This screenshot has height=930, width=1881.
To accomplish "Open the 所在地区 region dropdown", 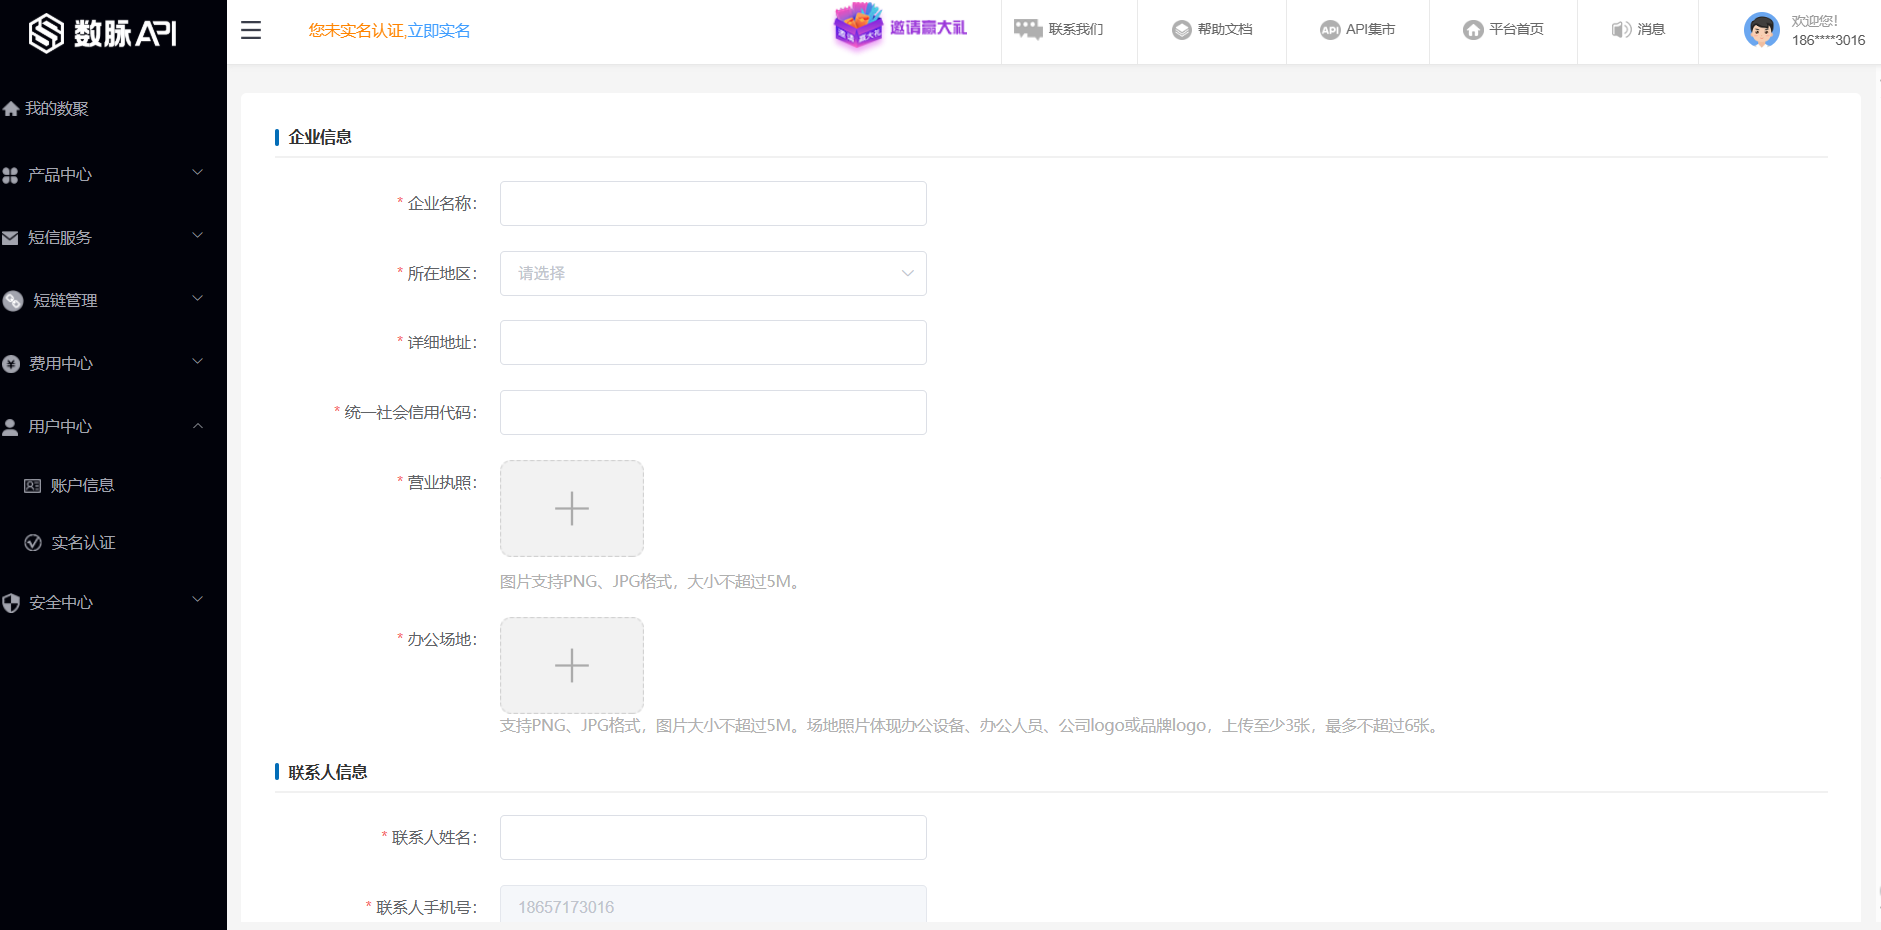I will (x=712, y=273).
